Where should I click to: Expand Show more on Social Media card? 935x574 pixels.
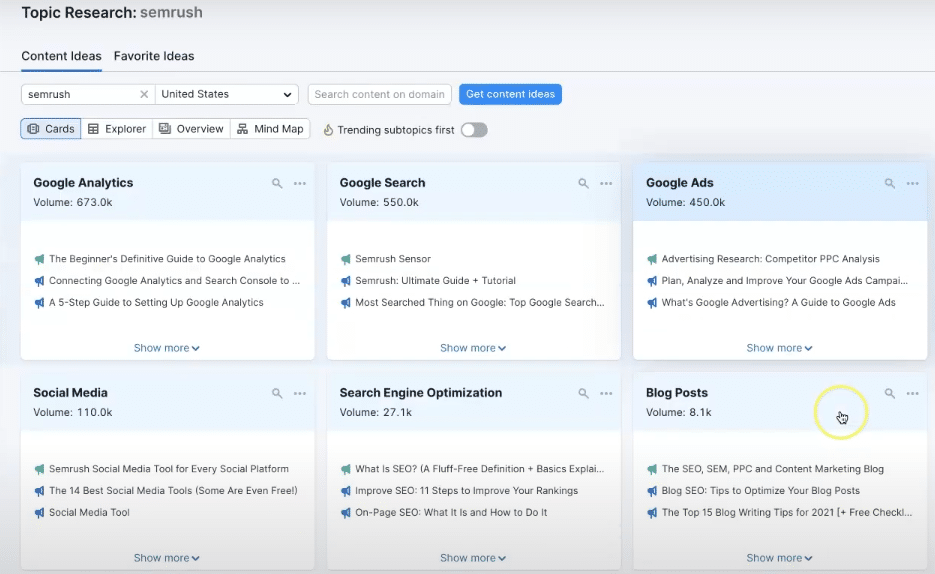tap(166, 558)
